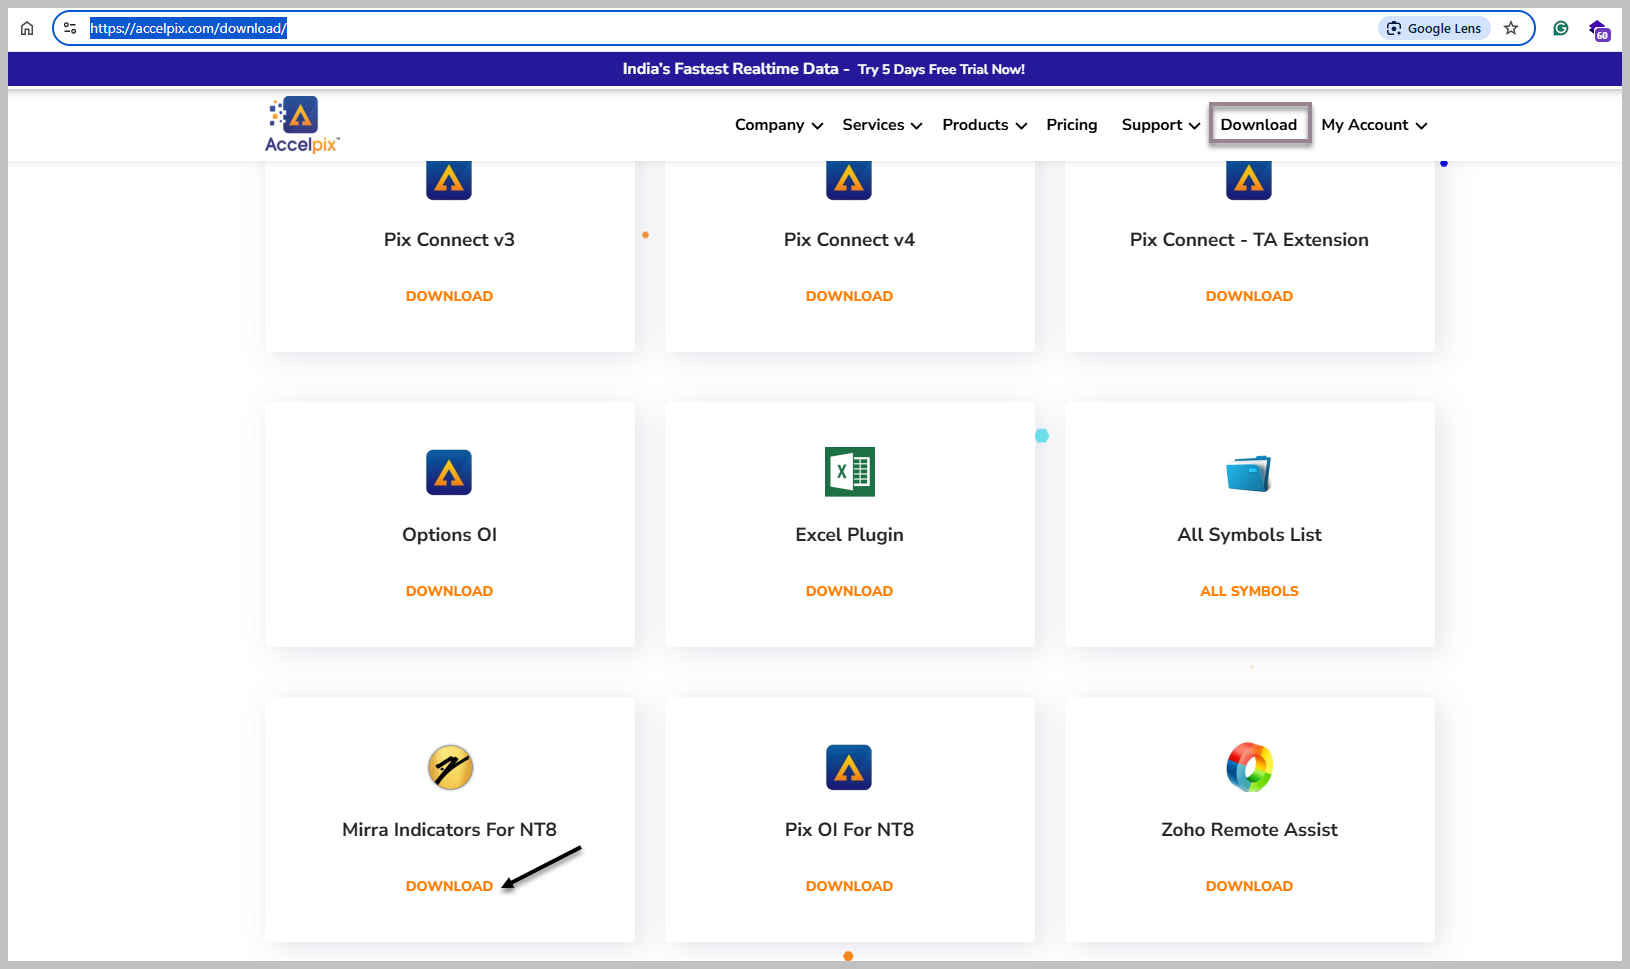Expand the Company menu

pyautogui.click(x=779, y=125)
